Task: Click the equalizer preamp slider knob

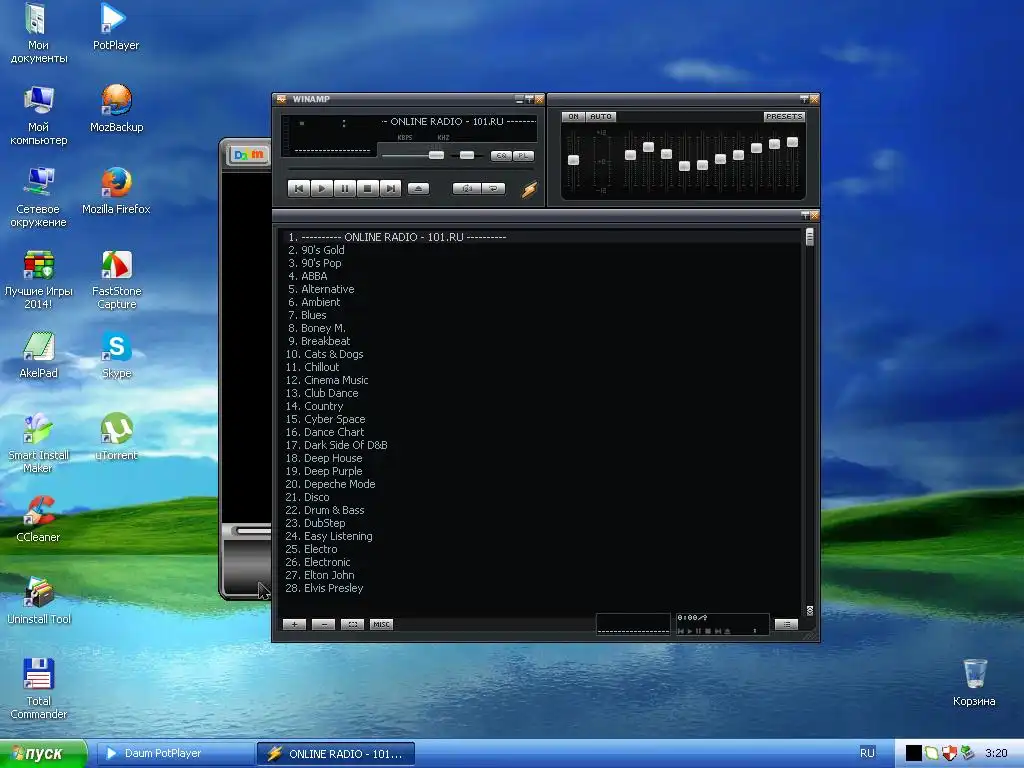Action: pyautogui.click(x=573, y=160)
